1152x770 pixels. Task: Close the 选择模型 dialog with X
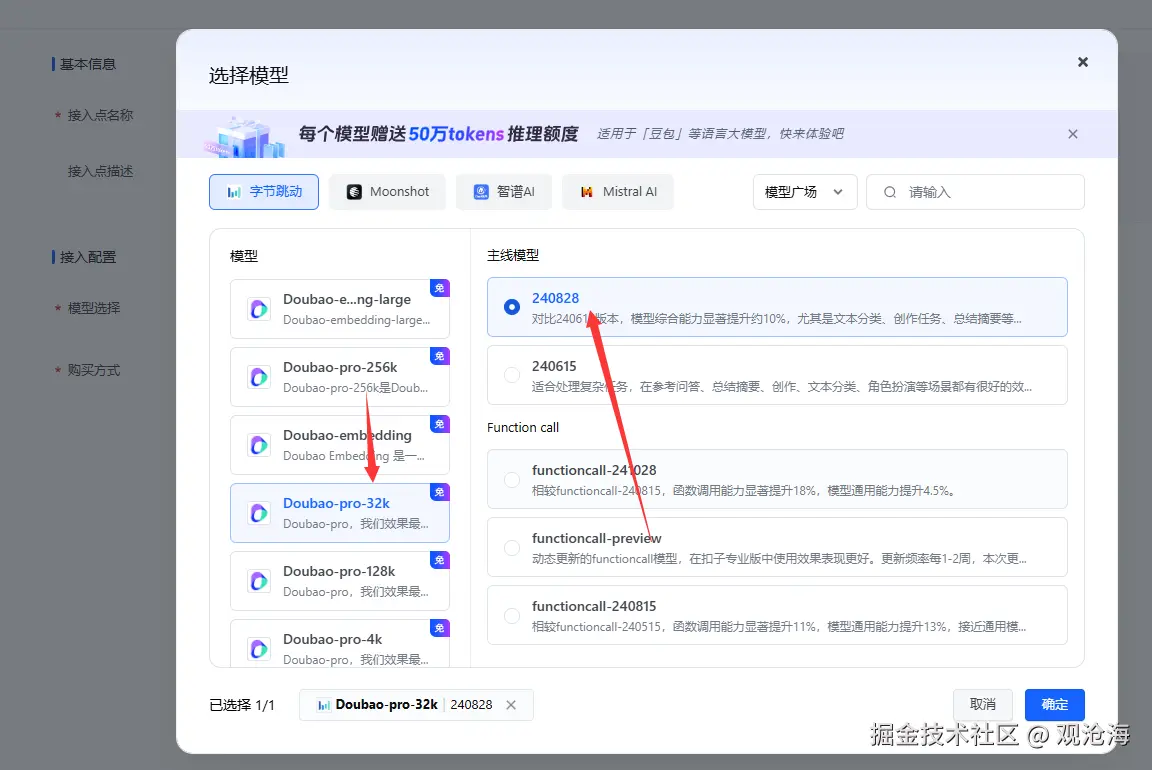tap(1082, 62)
